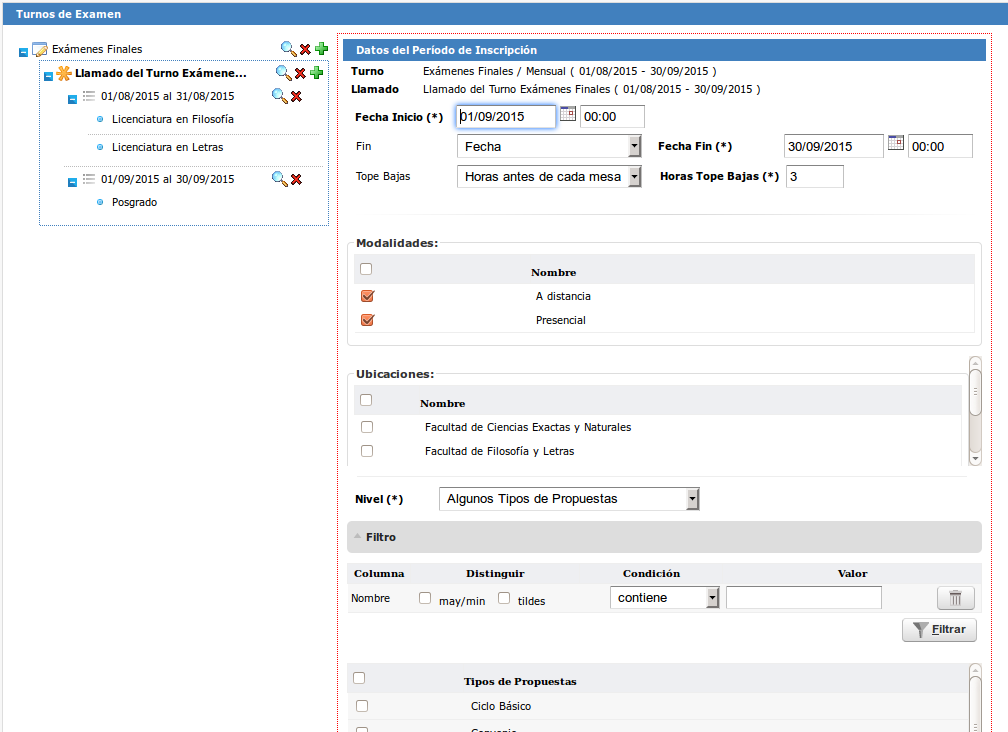The image size is (1008, 732).
Task: Check Facultad de Filosofía y Letras
Action: [367, 451]
